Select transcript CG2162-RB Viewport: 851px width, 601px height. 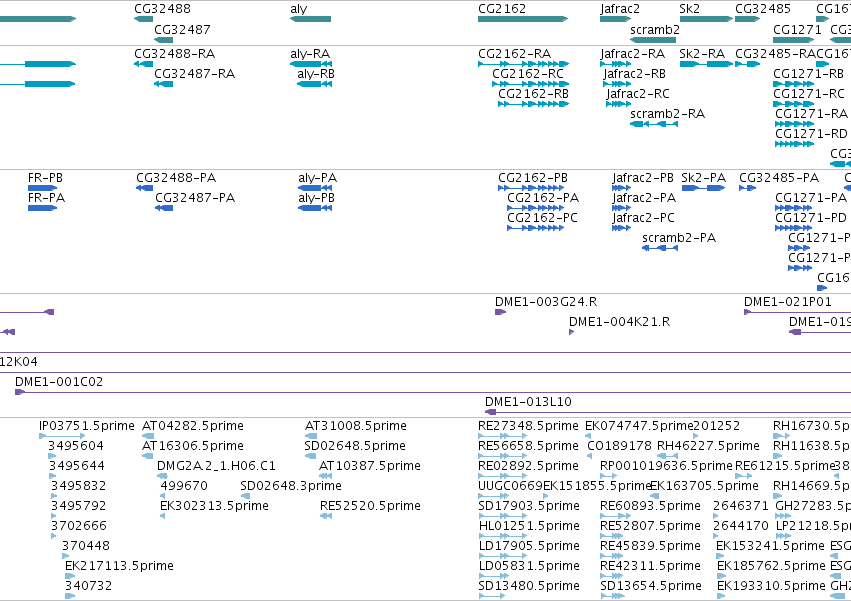point(534,104)
